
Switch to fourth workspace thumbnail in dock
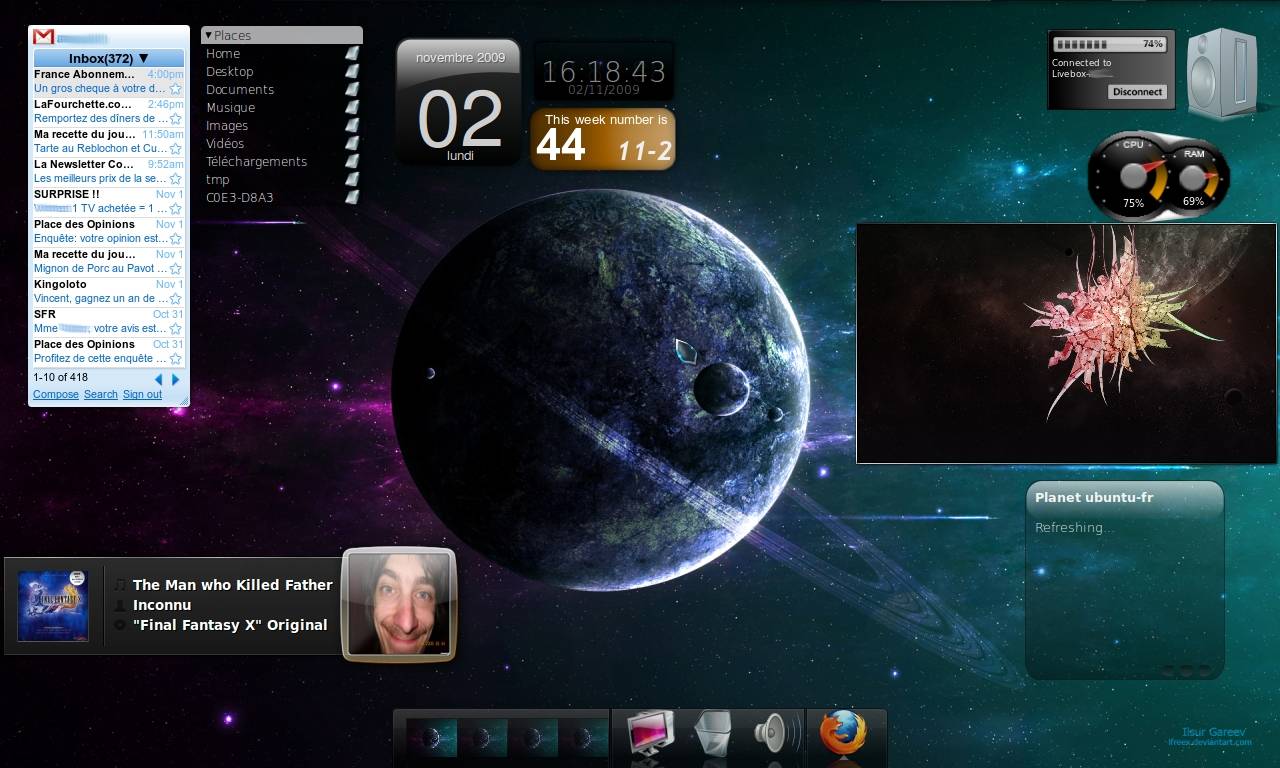pos(583,737)
